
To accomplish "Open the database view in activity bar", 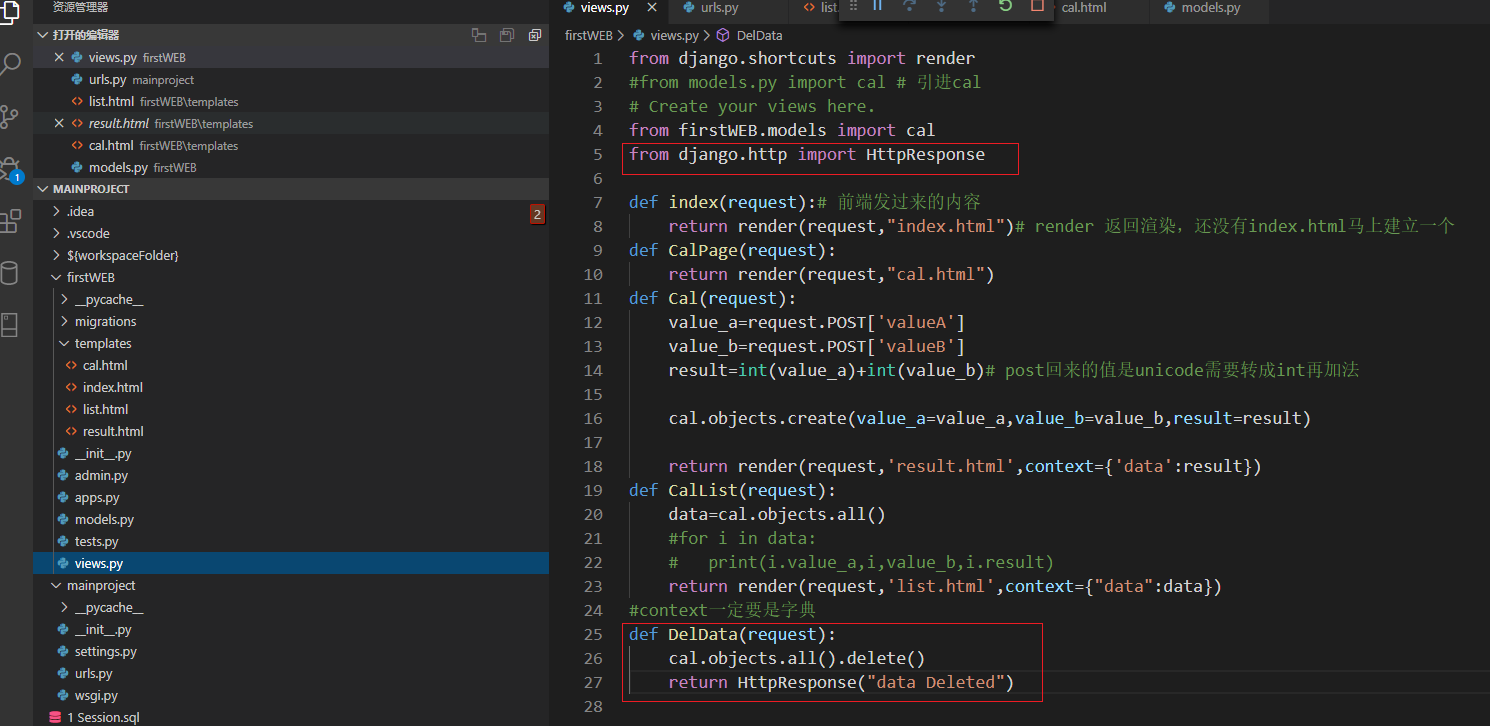I will point(10,273).
